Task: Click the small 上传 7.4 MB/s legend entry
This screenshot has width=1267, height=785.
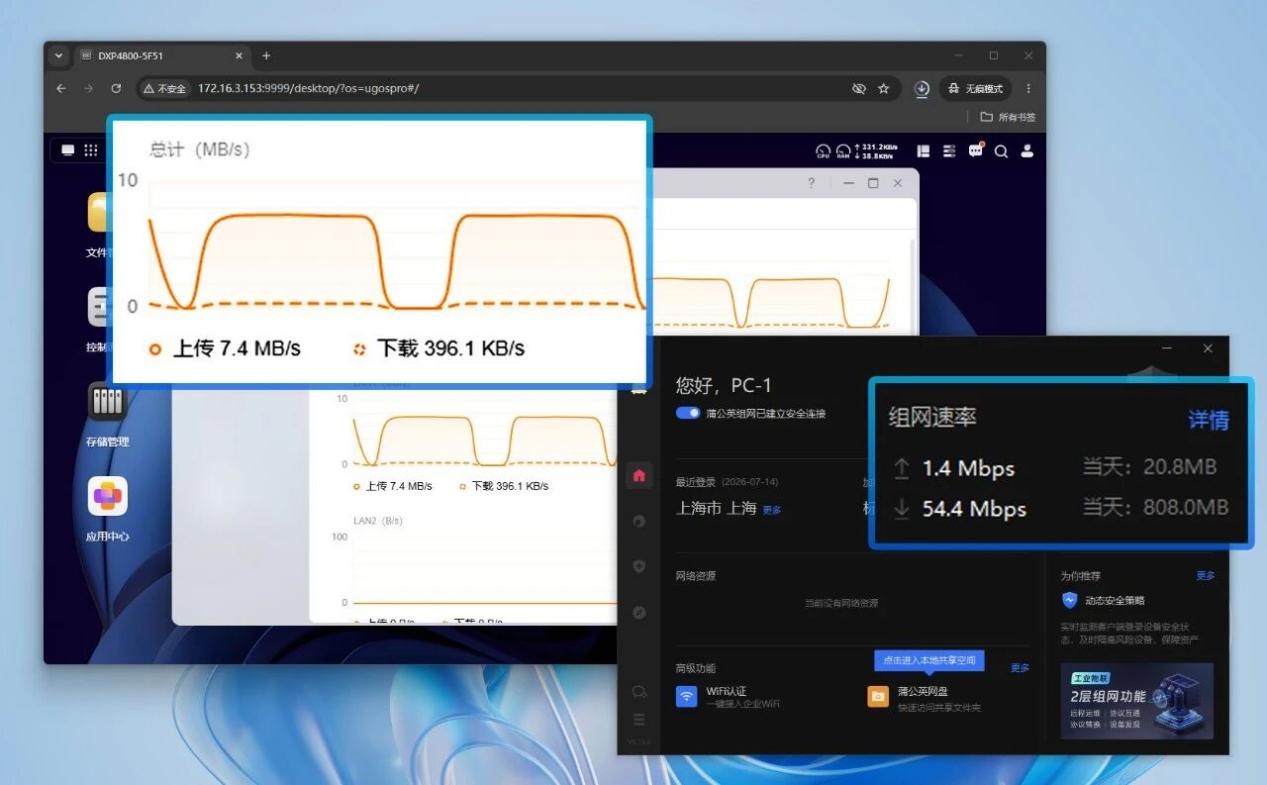Action: coord(393,486)
